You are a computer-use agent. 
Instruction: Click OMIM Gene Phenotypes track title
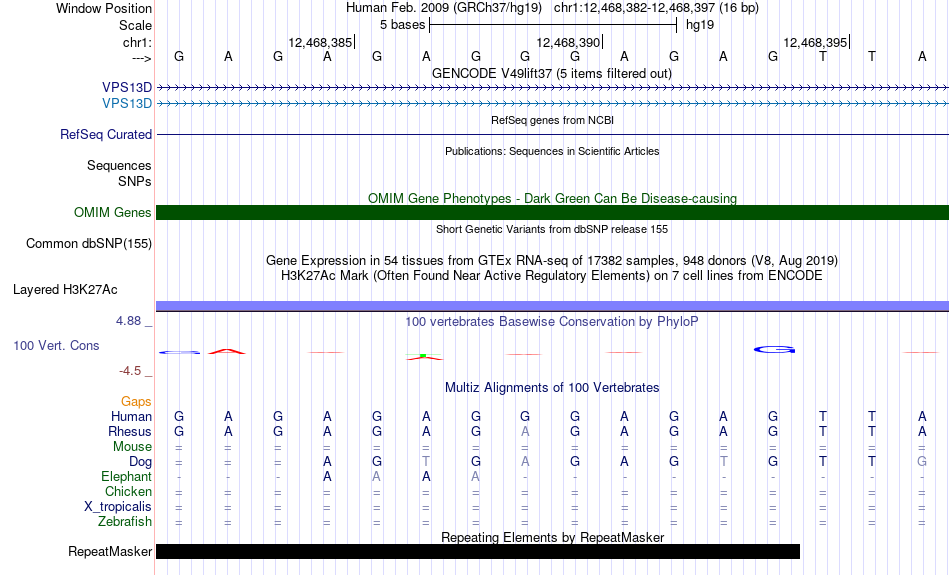pyautogui.click(x=552, y=198)
